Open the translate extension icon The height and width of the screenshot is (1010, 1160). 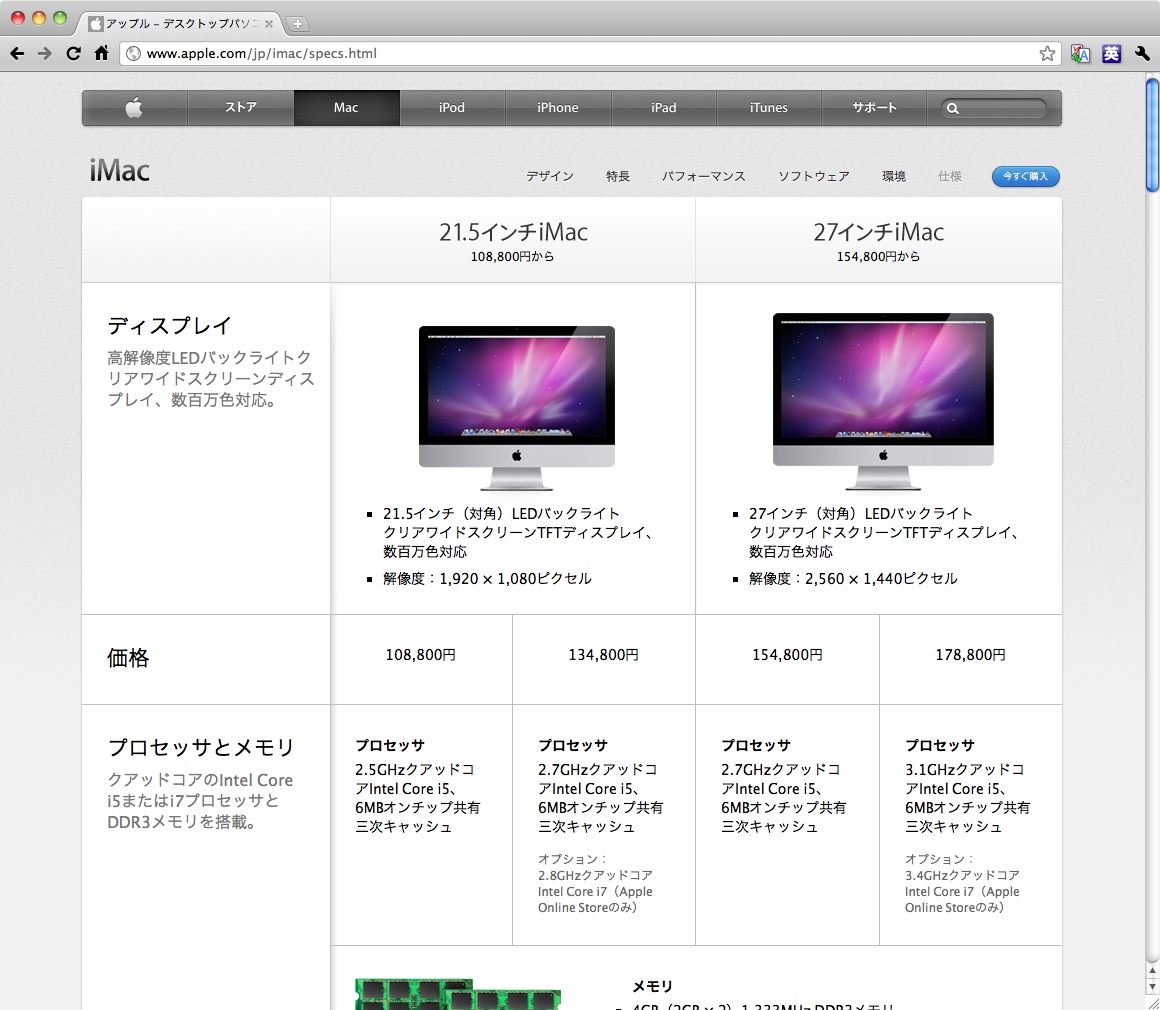point(1080,53)
